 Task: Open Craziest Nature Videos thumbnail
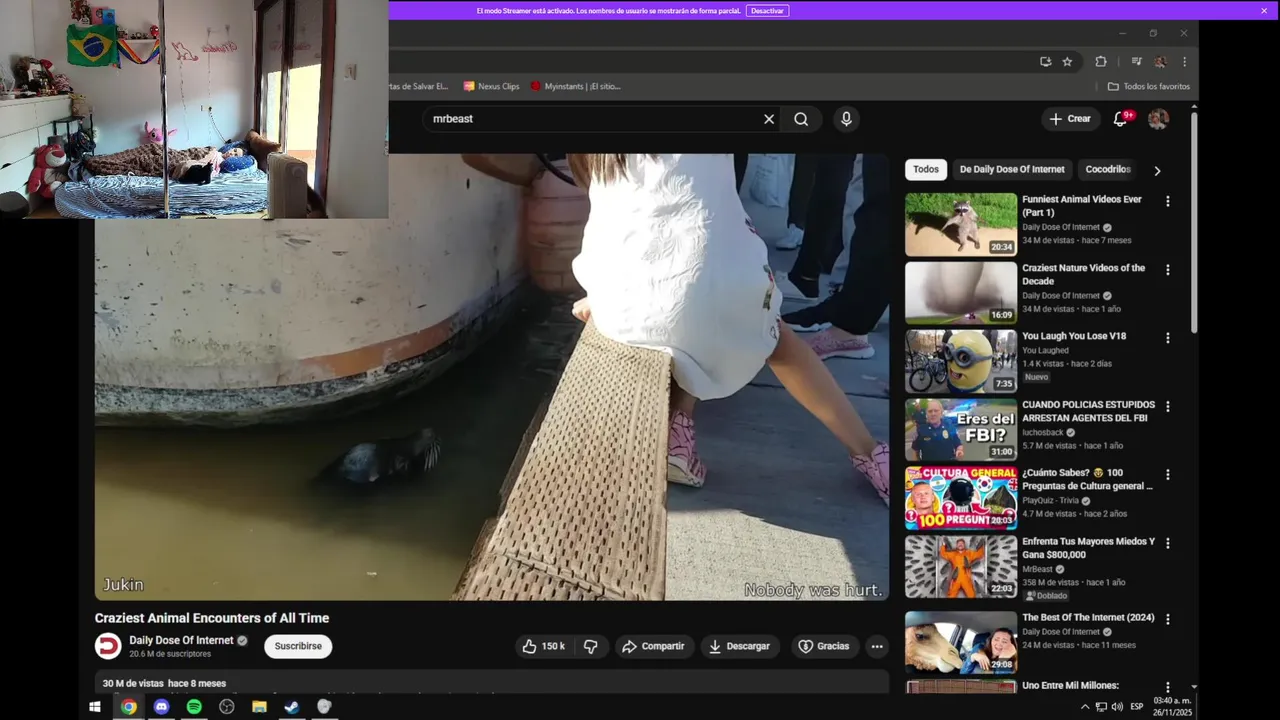pyautogui.click(x=961, y=293)
